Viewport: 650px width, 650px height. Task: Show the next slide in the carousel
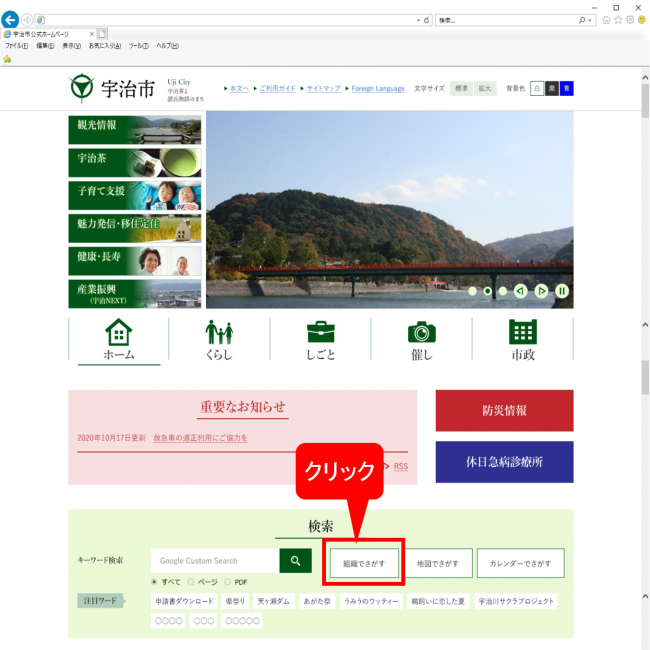pyautogui.click(x=541, y=291)
